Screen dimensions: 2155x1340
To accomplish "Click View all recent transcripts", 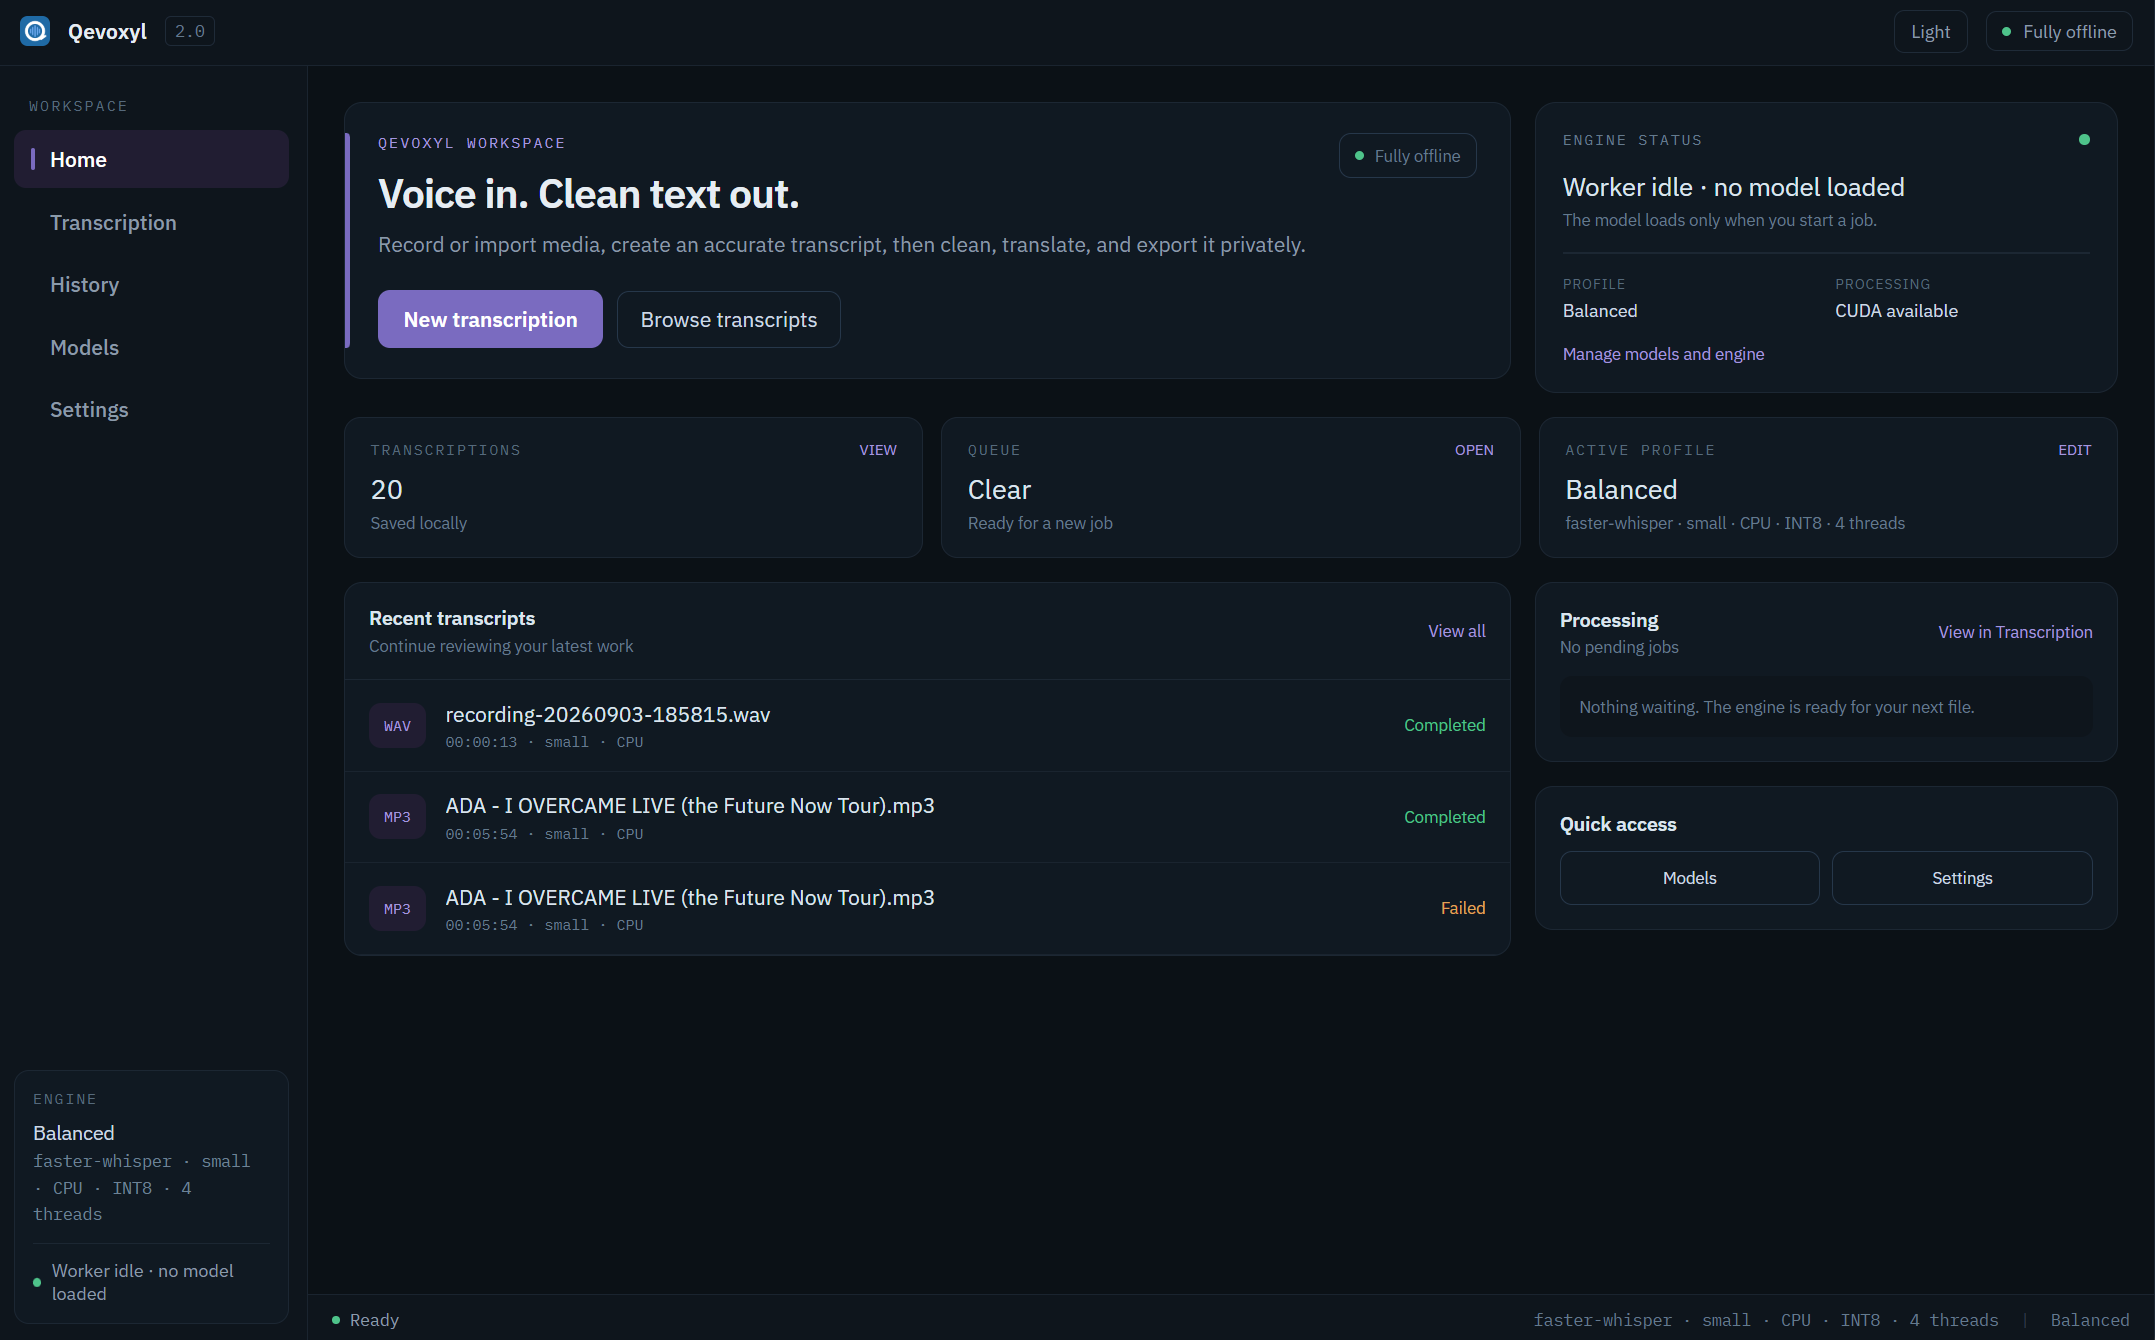I will coord(1456,631).
